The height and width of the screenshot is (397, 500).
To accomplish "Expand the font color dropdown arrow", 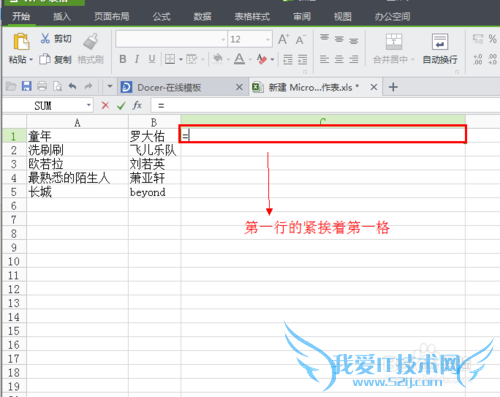I will [250, 60].
